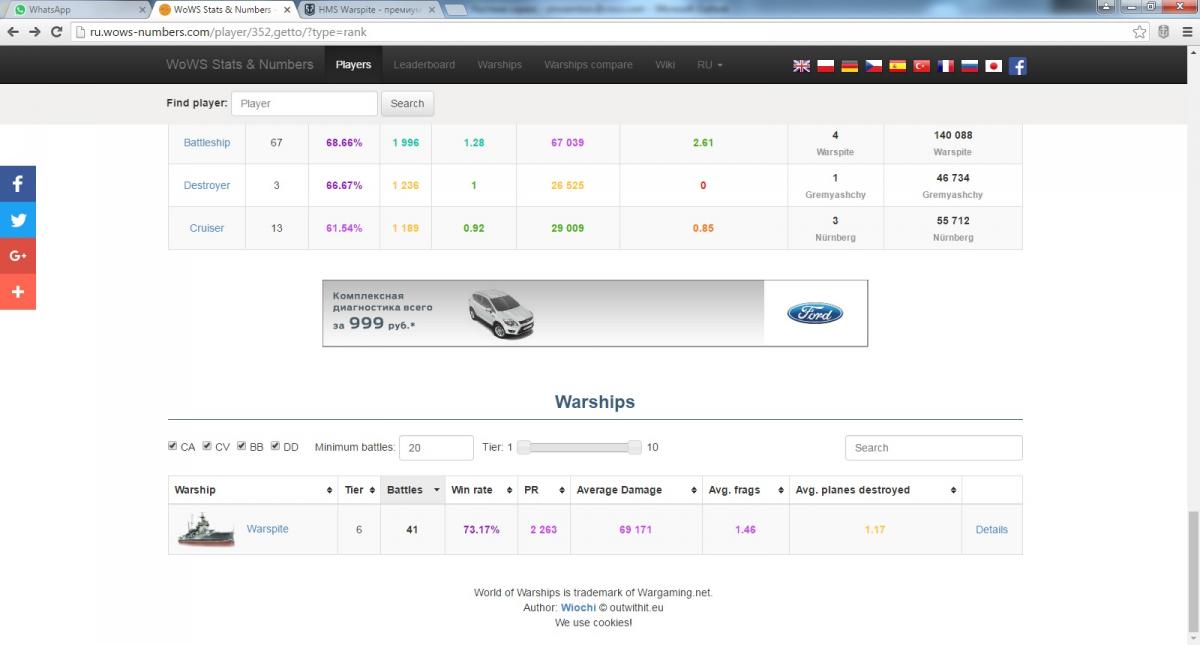Toggle the BB ship type checkbox
The width and height of the screenshot is (1200, 645).
[242, 446]
